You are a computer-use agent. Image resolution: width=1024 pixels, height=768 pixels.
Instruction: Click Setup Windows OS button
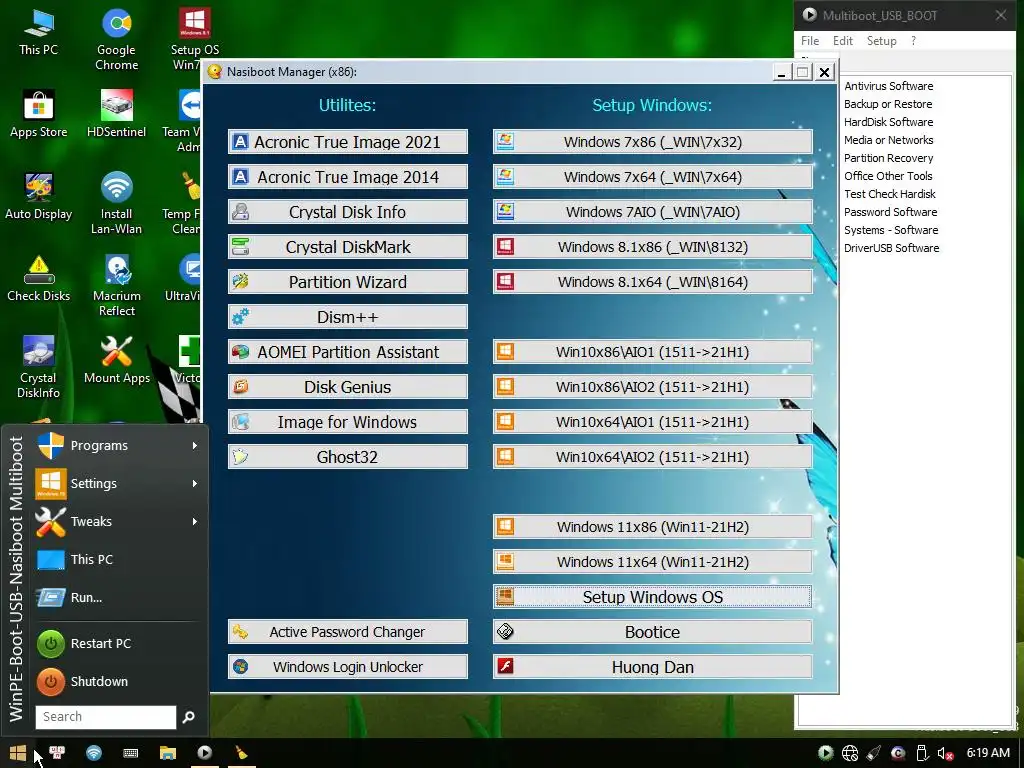pyautogui.click(x=652, y=597)
